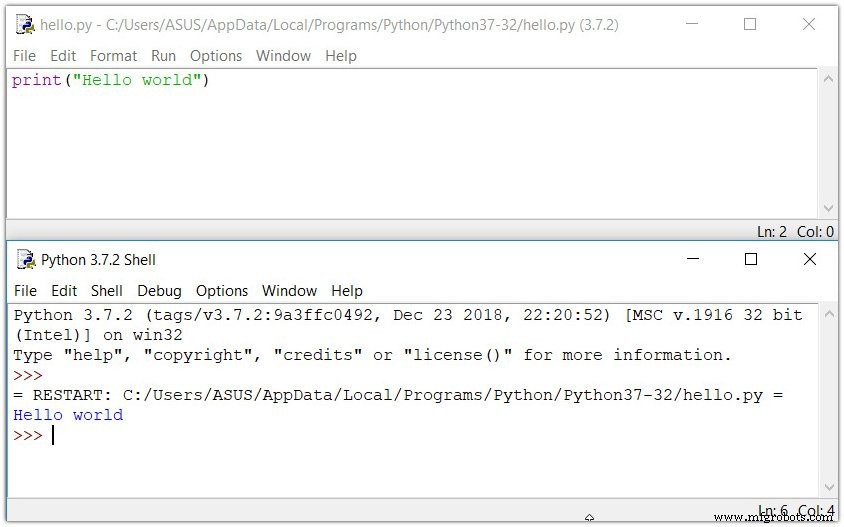Viewport: 844px width, 527px height.
Task: Open the Debug menu in the Python Shell
Action: 159,291
